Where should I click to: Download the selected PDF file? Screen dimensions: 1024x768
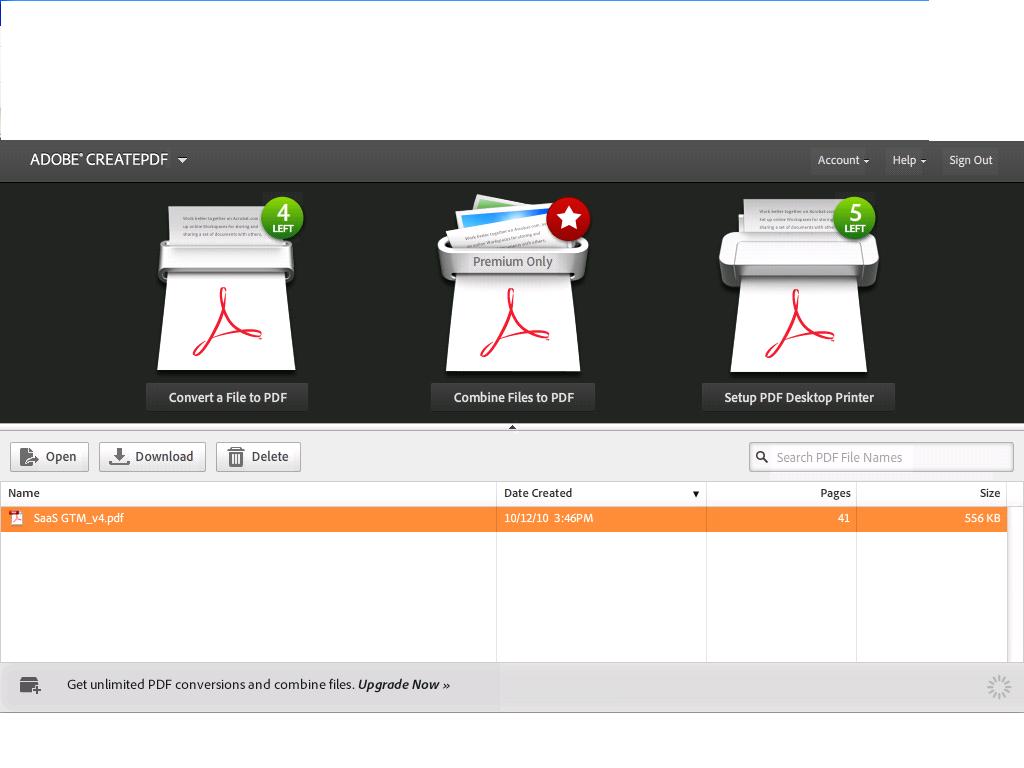coord(152,456)
